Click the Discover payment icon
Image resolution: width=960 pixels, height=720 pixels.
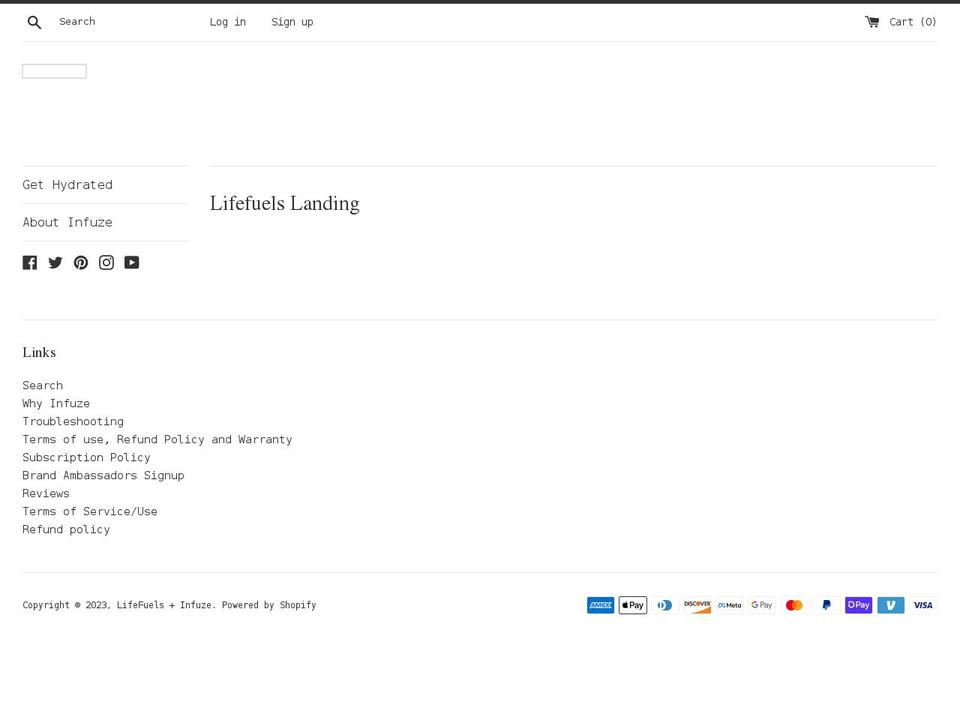697,605
